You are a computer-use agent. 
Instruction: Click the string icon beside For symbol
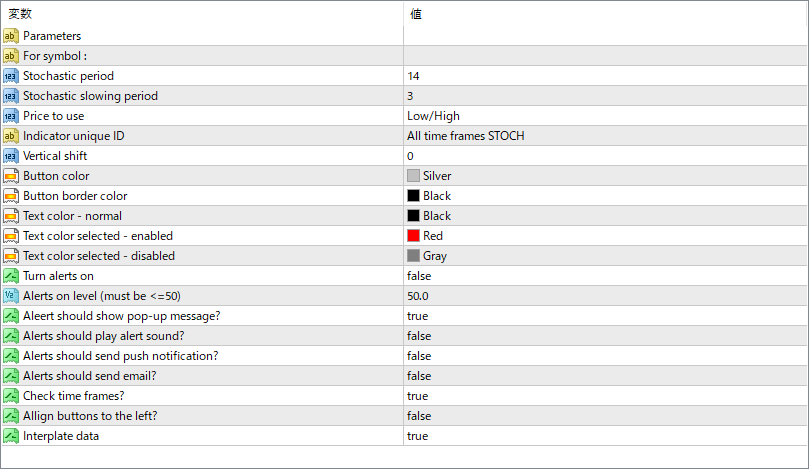coord(10,56)
